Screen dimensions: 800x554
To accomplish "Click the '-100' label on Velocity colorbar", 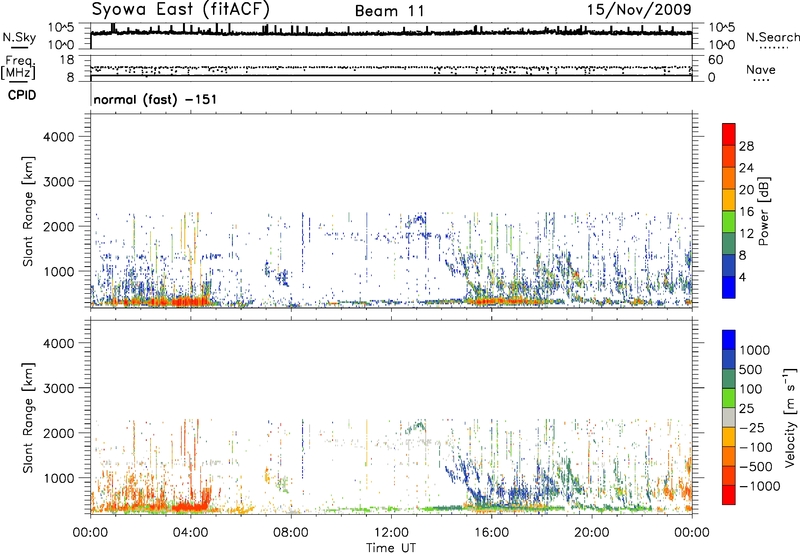I will tap(756, 447).
